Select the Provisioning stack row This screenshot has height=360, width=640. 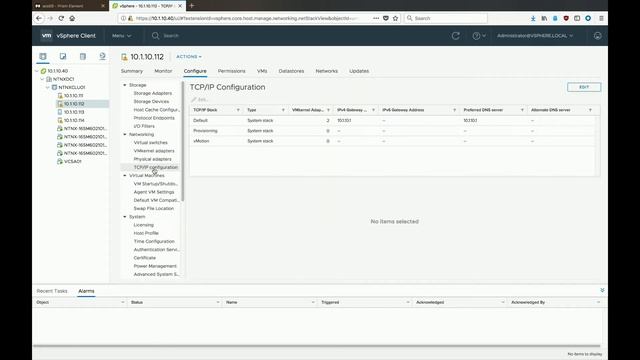click(392, 131)
